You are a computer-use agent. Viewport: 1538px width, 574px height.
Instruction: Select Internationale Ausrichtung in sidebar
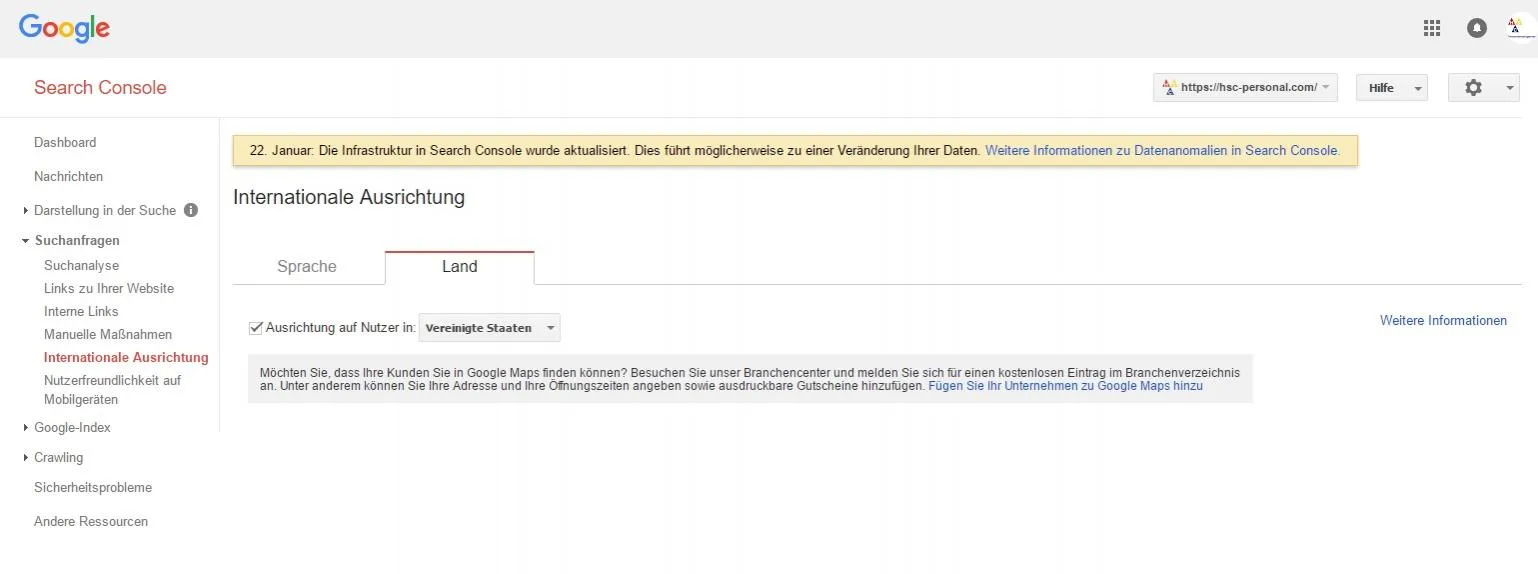click(126, 357)
